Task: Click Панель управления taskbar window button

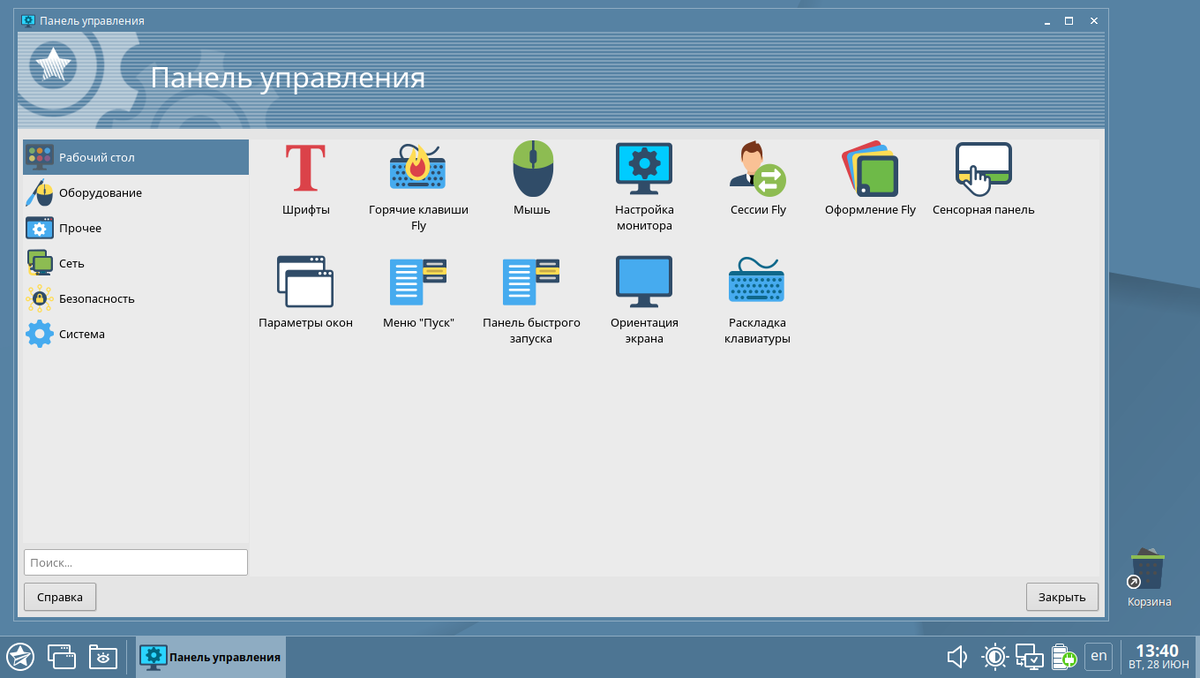Action: coord(211,656)
